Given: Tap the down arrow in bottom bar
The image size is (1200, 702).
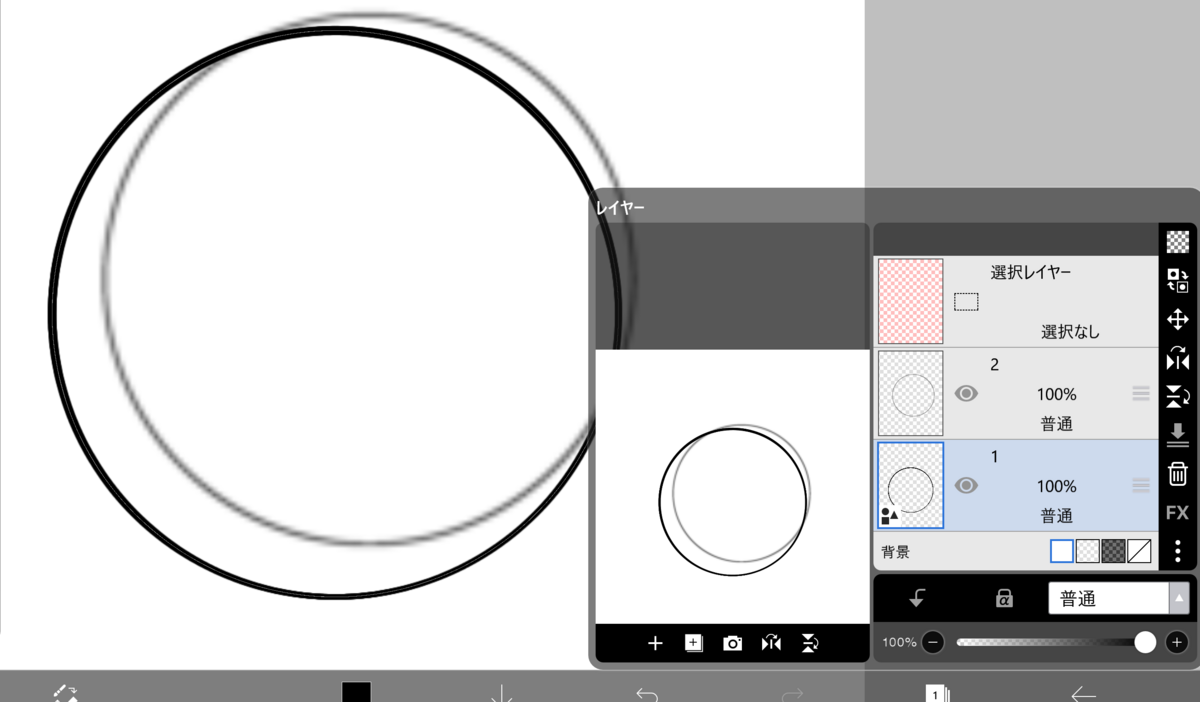Looking at the screenshot, I should click(x=502, y=693).
